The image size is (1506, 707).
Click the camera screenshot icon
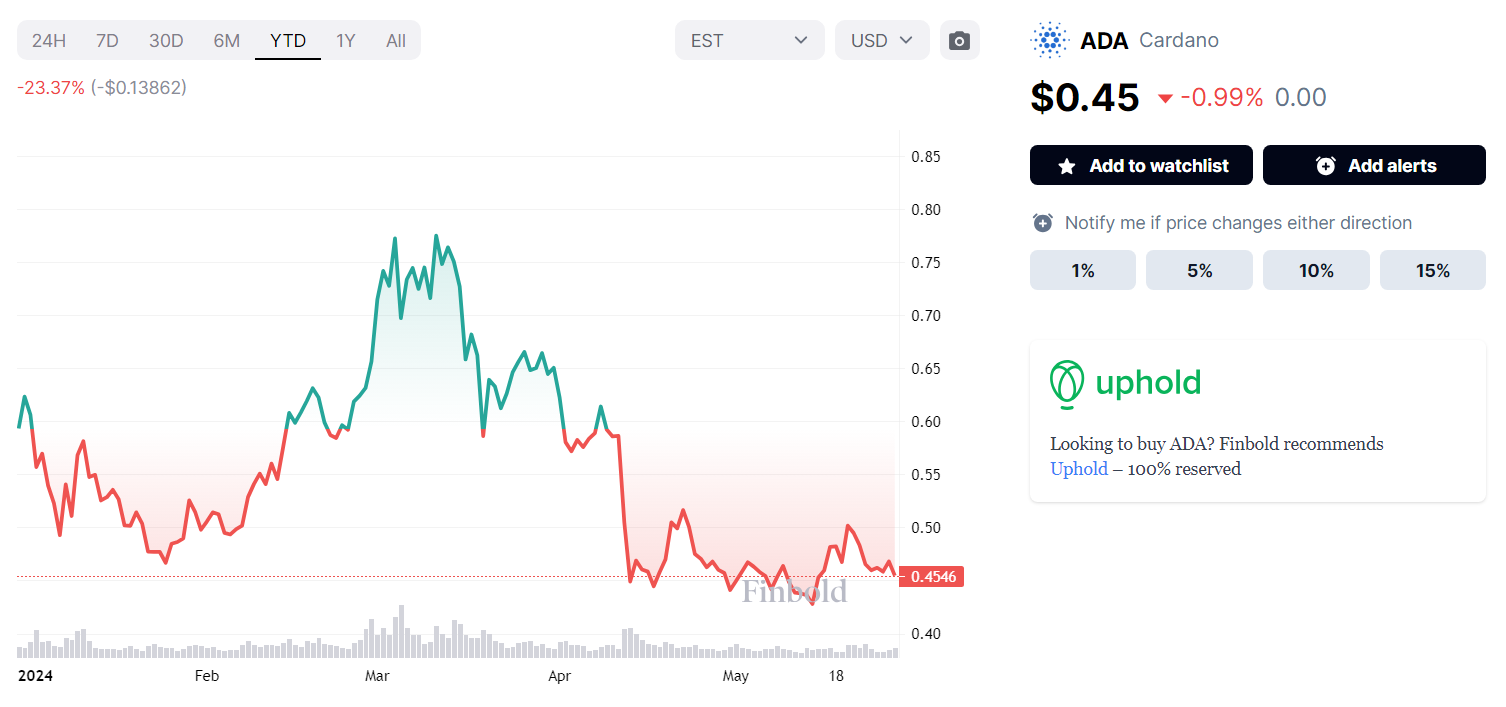959,41
